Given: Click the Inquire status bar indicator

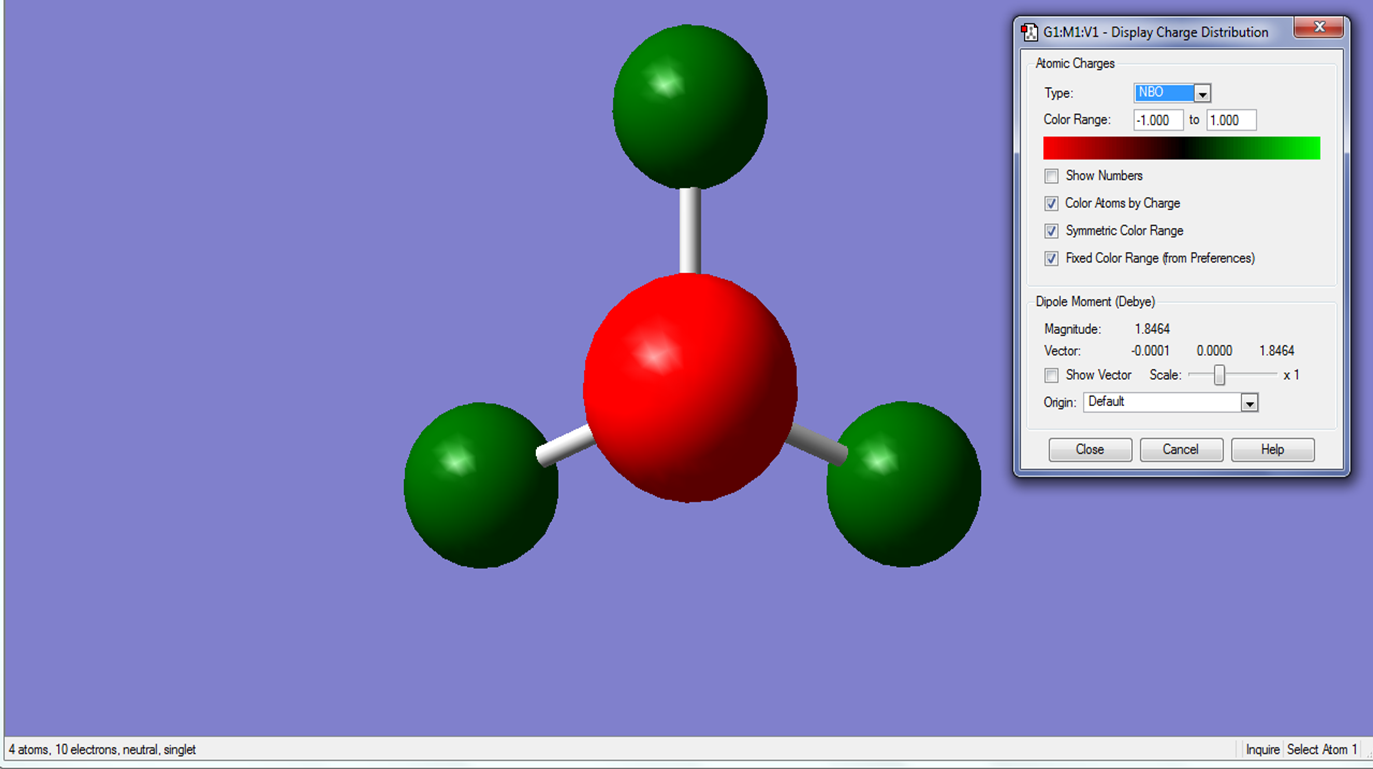Looking at the screenshot, I should click(1262, 749).
